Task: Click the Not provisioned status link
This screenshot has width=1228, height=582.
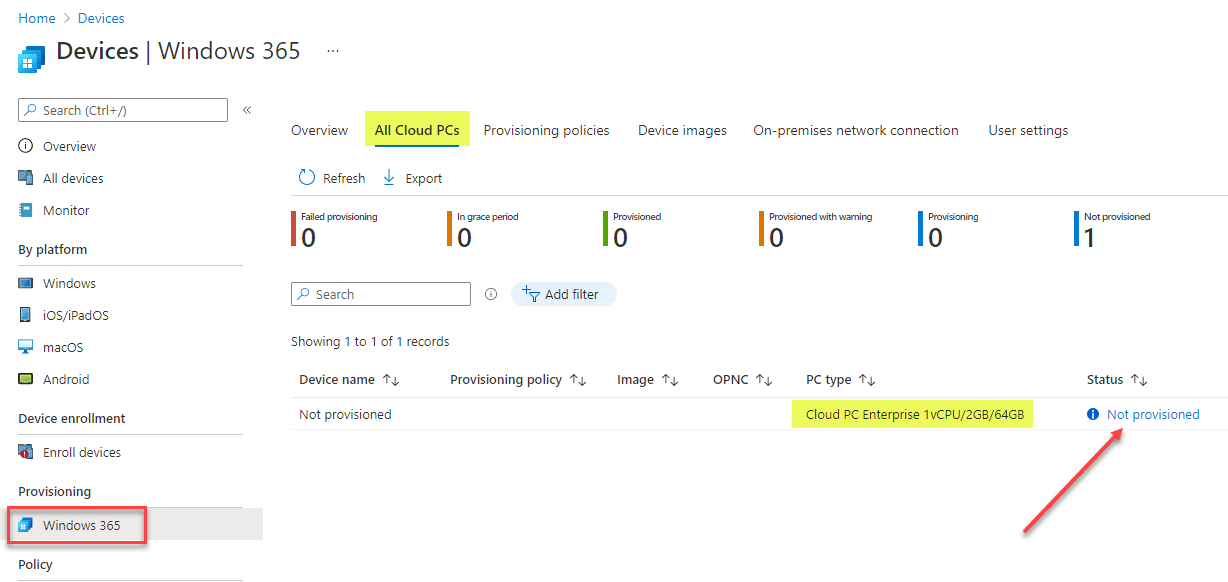Action: pyautogui.click(x=1152, y=414)
